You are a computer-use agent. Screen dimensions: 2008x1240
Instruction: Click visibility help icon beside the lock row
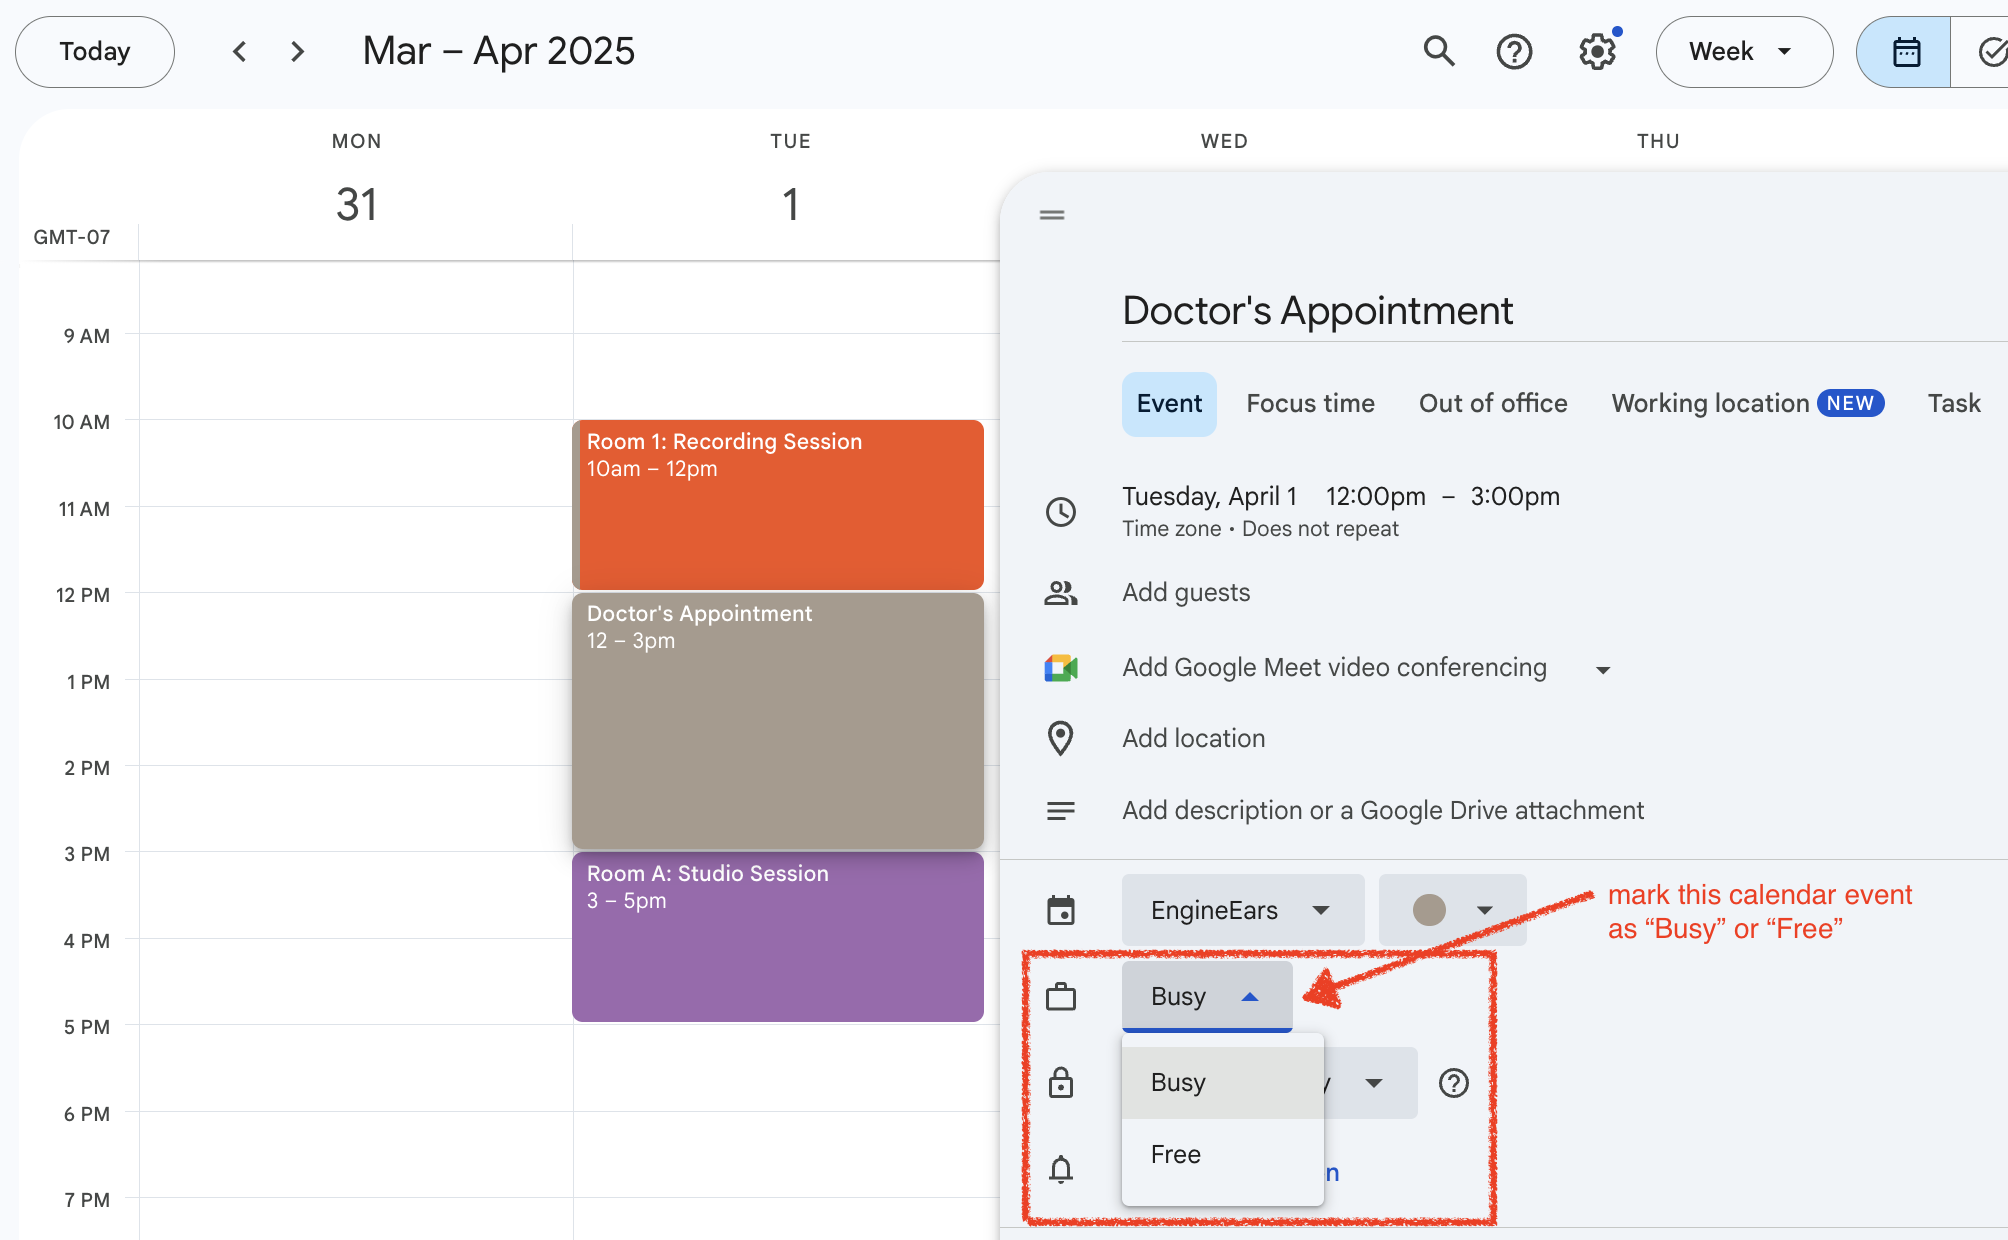point(1453,1083)
